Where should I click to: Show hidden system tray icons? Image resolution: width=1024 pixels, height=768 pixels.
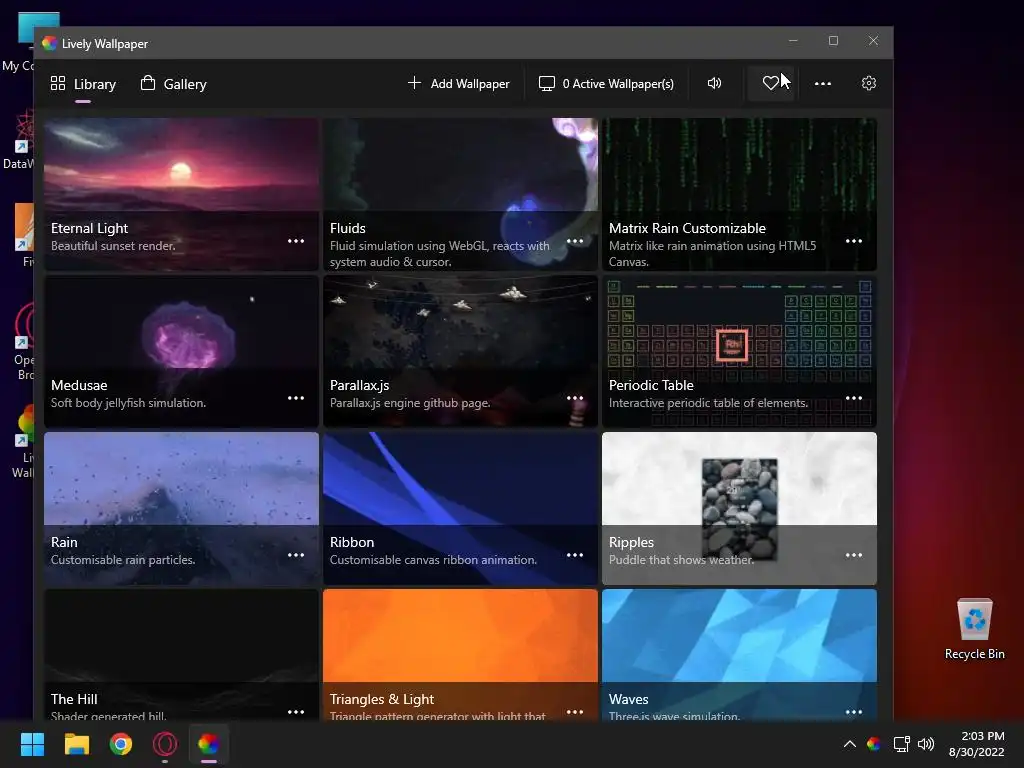[x=850, y=744]
